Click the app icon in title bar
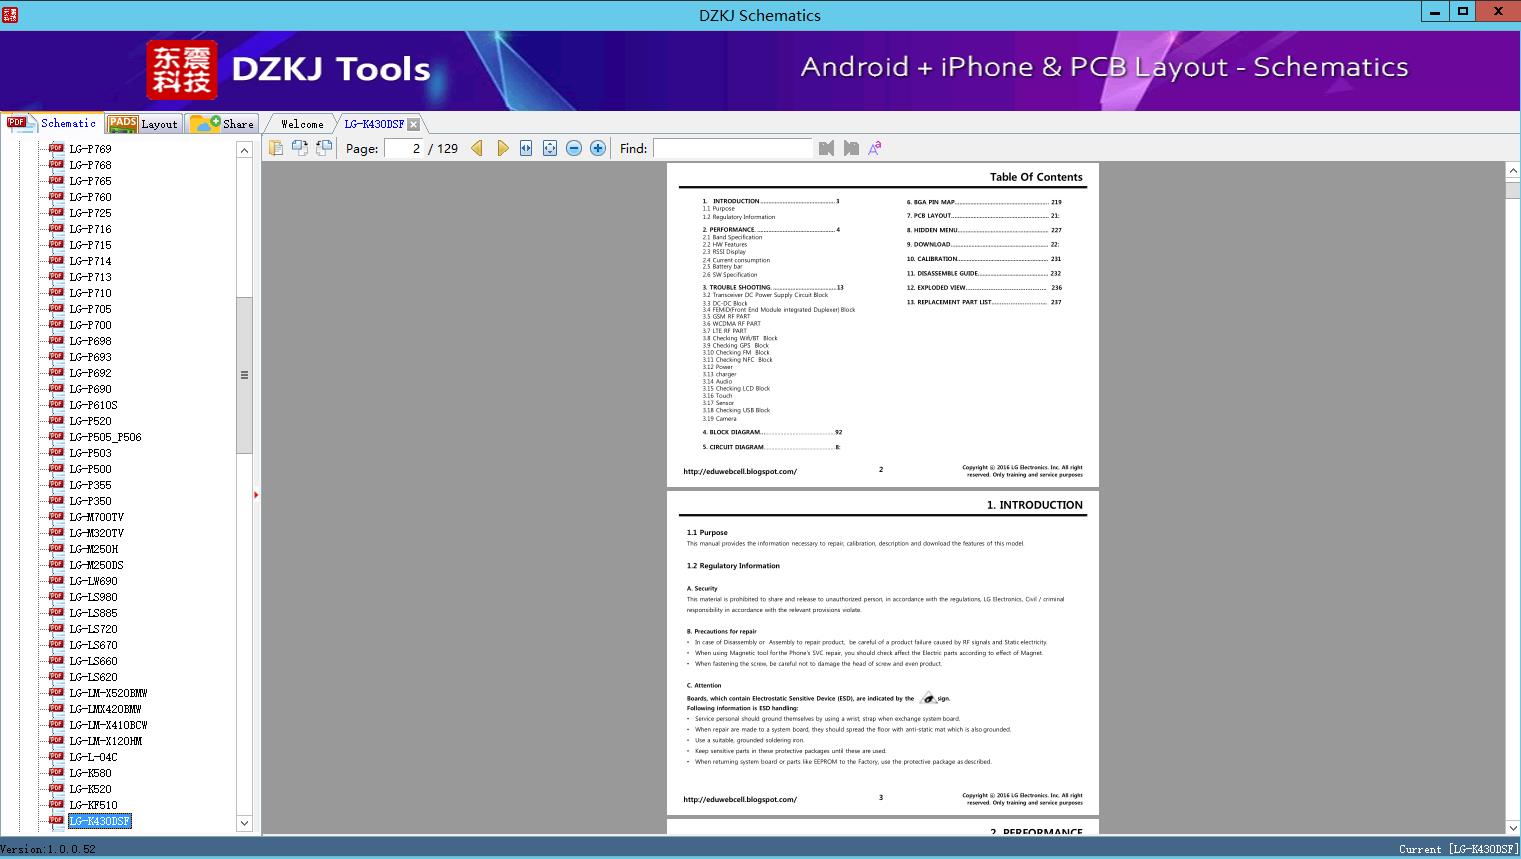The width and height of the screenshot is (1521, 859). tap(10, 14)
